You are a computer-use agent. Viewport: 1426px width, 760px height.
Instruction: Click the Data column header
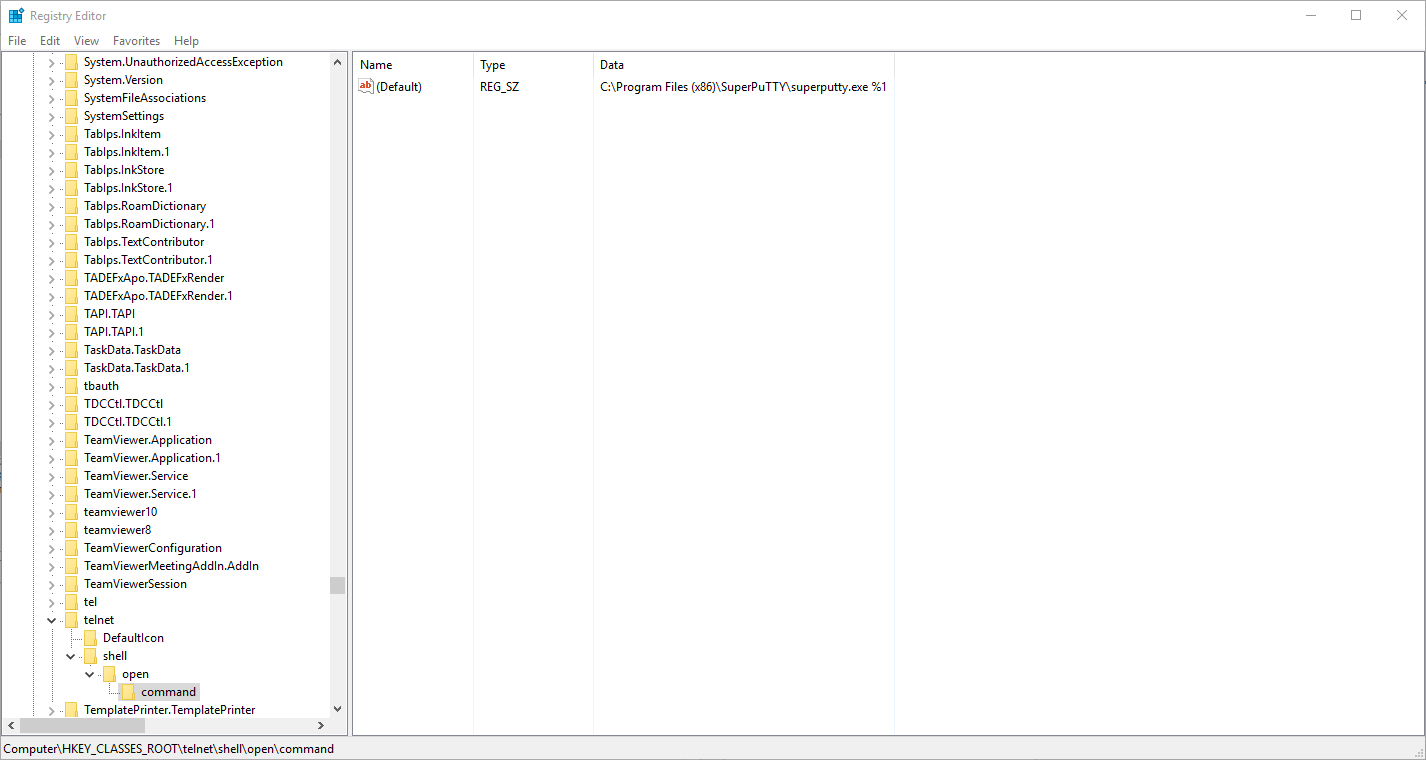[612, 65]
